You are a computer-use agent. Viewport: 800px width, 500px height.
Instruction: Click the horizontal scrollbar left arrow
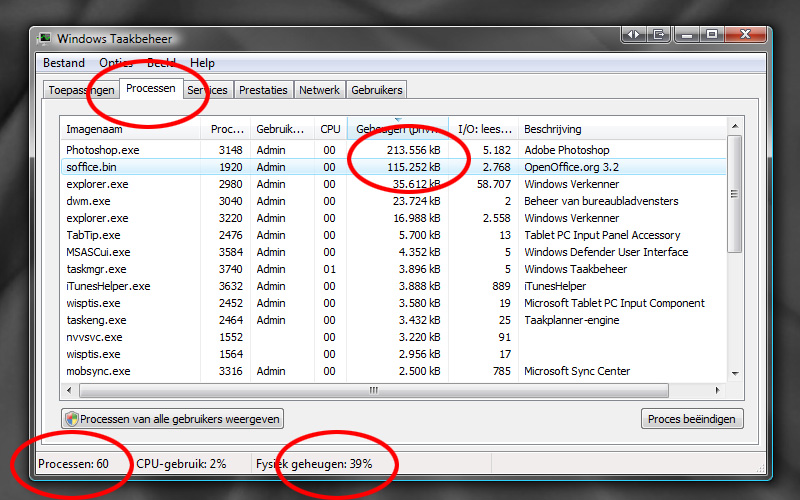pyautogui.click(x=69, y=390)
